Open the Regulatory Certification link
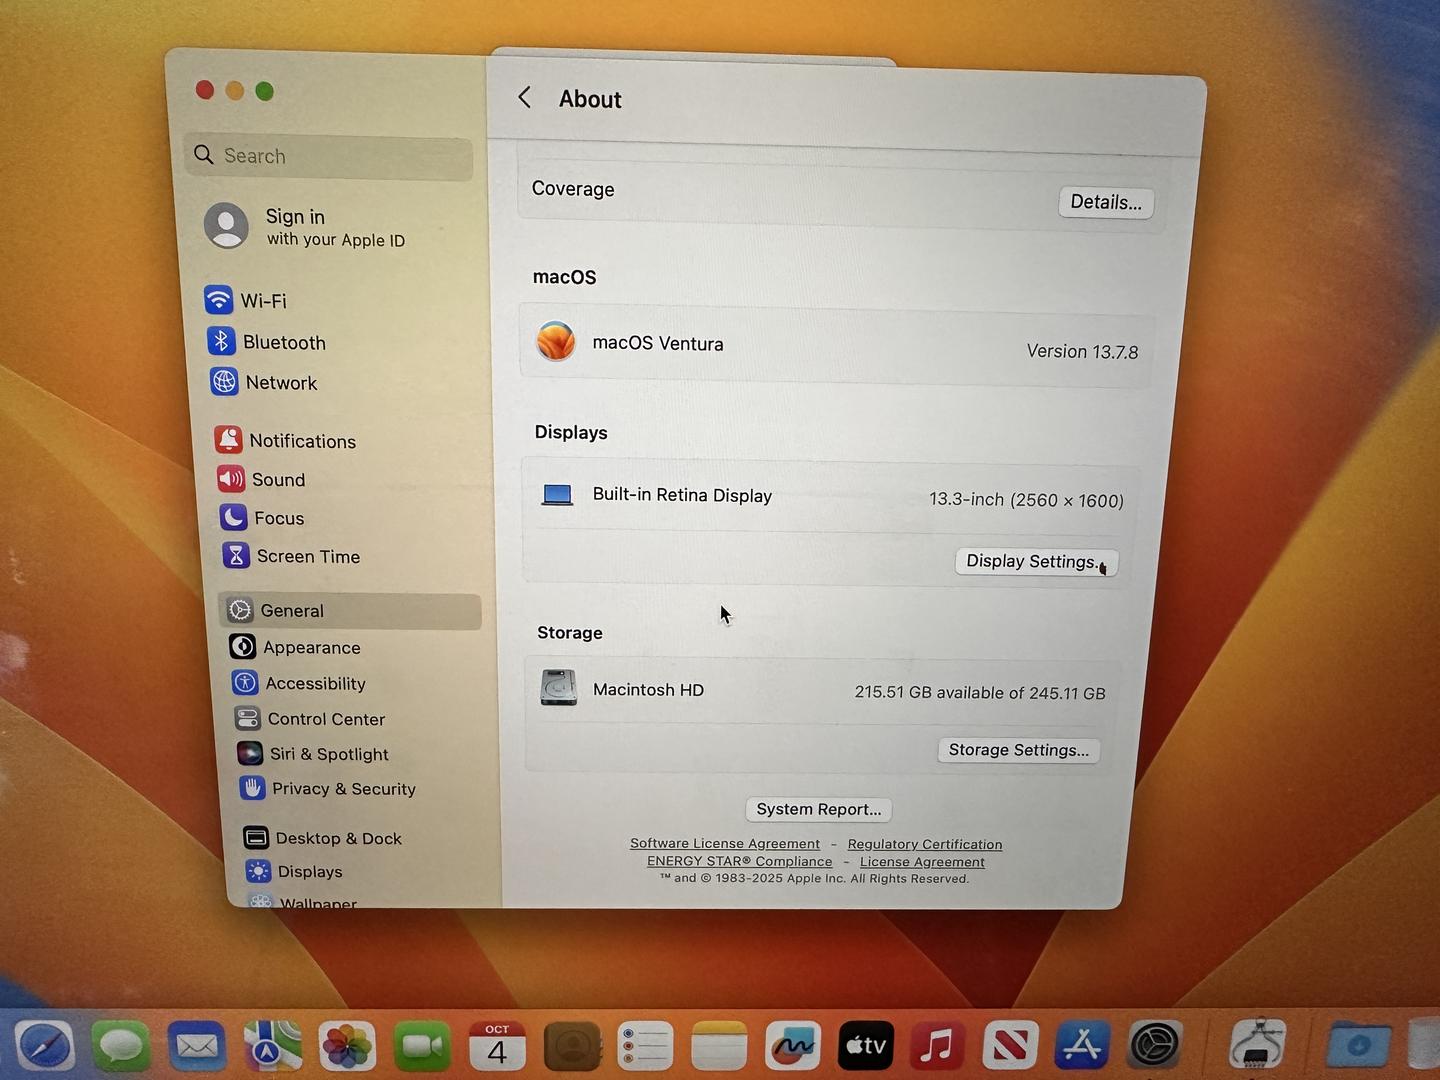 click(924, 845)
